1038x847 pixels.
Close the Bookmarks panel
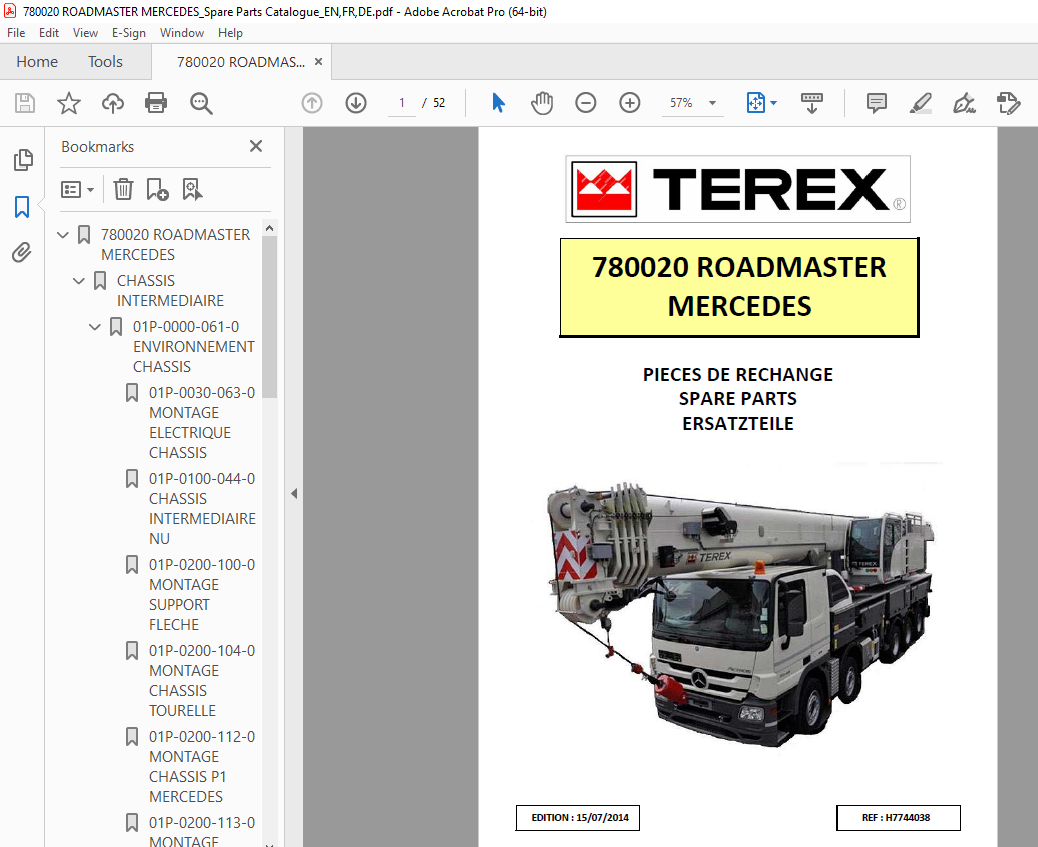coord(256,146)
